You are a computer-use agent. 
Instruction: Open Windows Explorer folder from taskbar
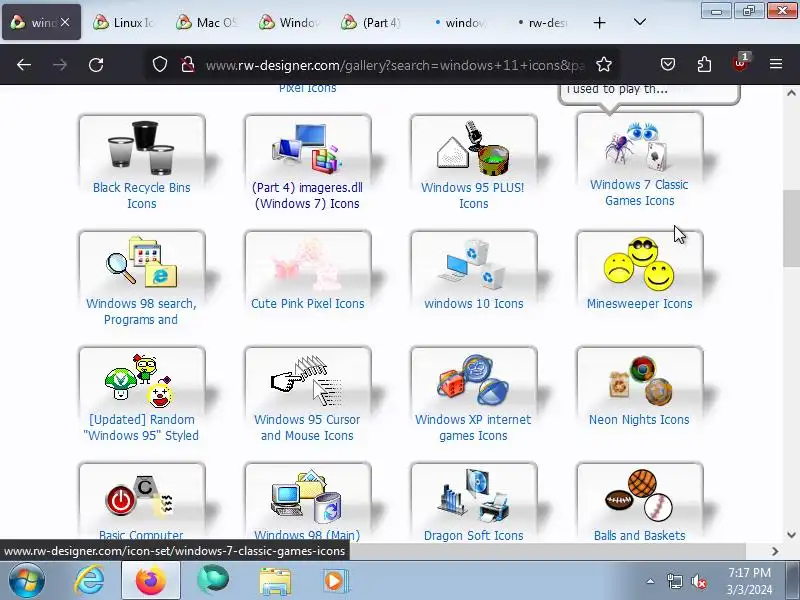point(274,581)
